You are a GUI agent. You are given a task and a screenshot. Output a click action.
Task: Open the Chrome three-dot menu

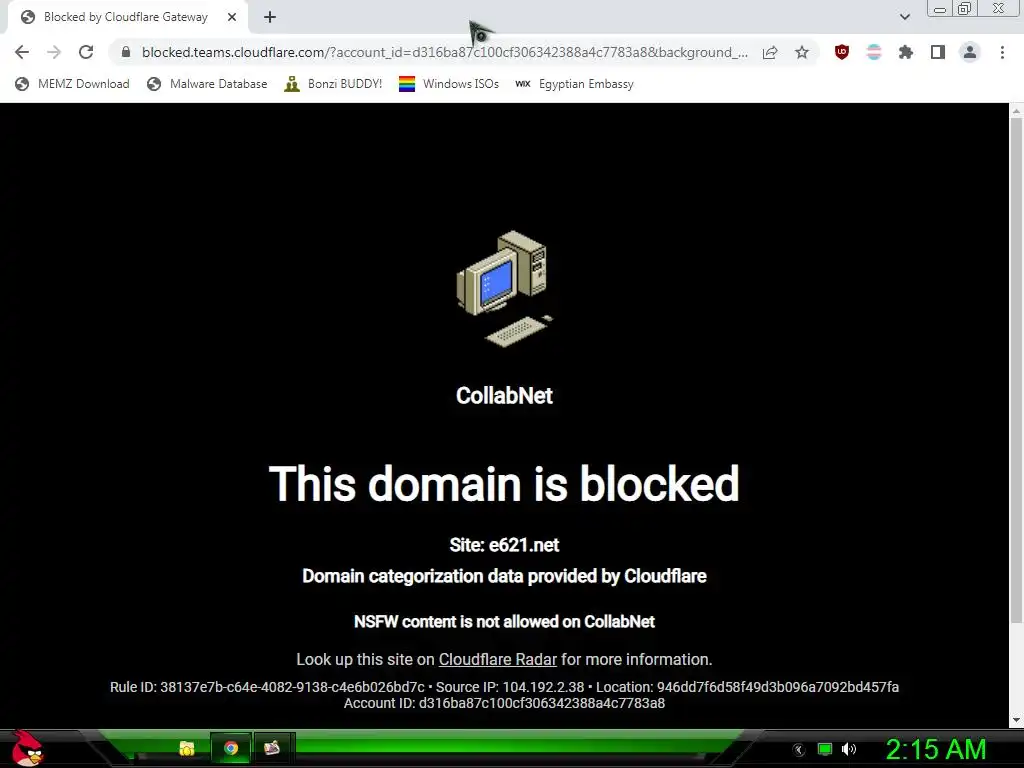click(x=1002, y=52)
